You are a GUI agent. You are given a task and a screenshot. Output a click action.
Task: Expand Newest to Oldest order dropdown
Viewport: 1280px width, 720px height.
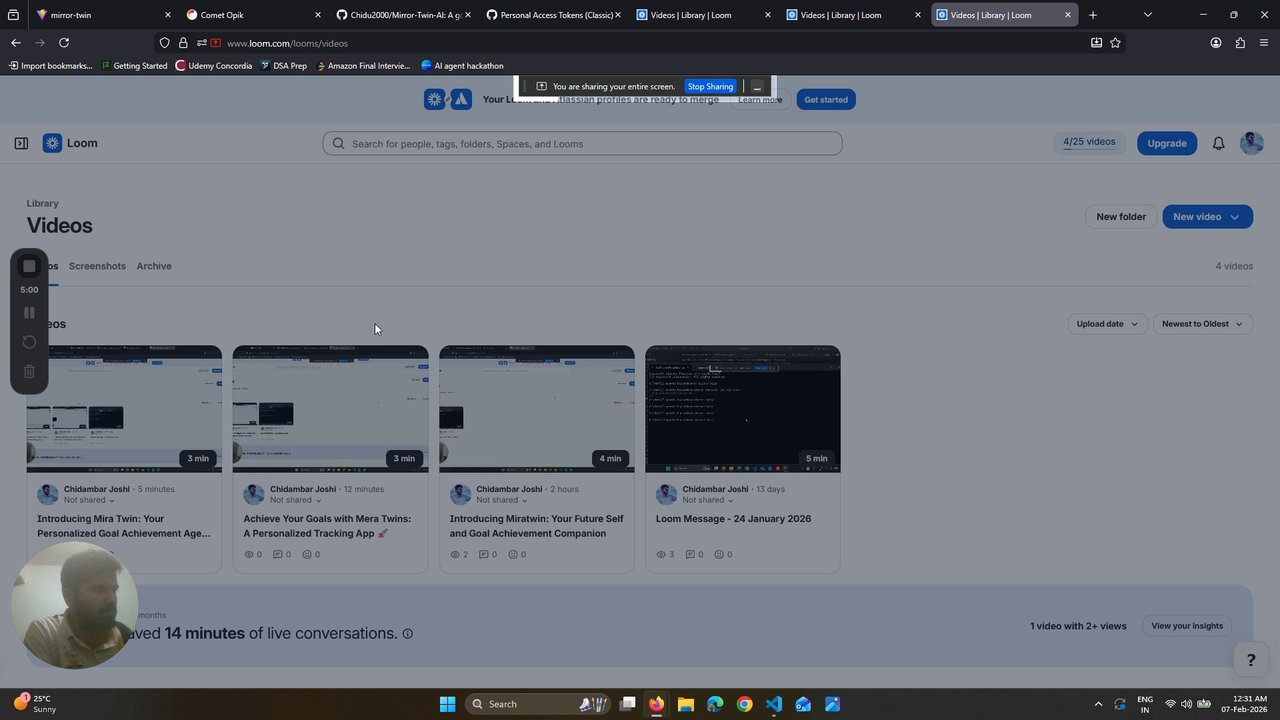pos(1203,324)
